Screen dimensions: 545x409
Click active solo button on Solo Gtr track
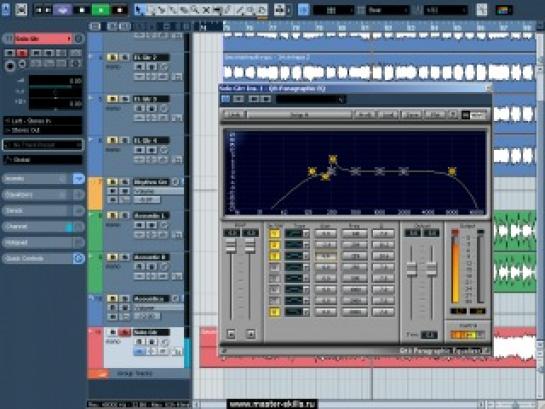124,332
